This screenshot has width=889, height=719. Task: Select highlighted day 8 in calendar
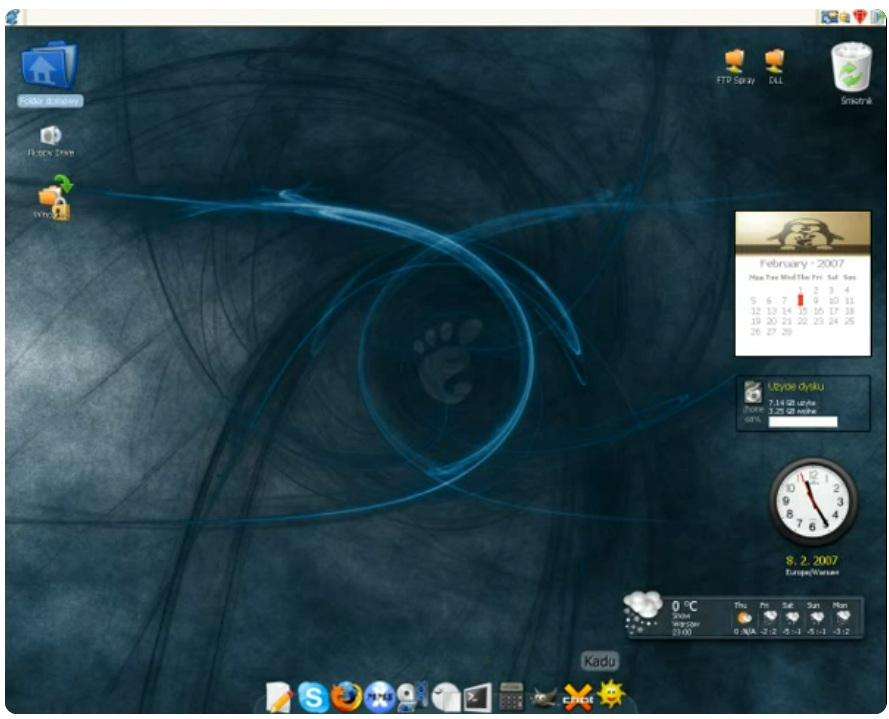click(x=800, y=300)
